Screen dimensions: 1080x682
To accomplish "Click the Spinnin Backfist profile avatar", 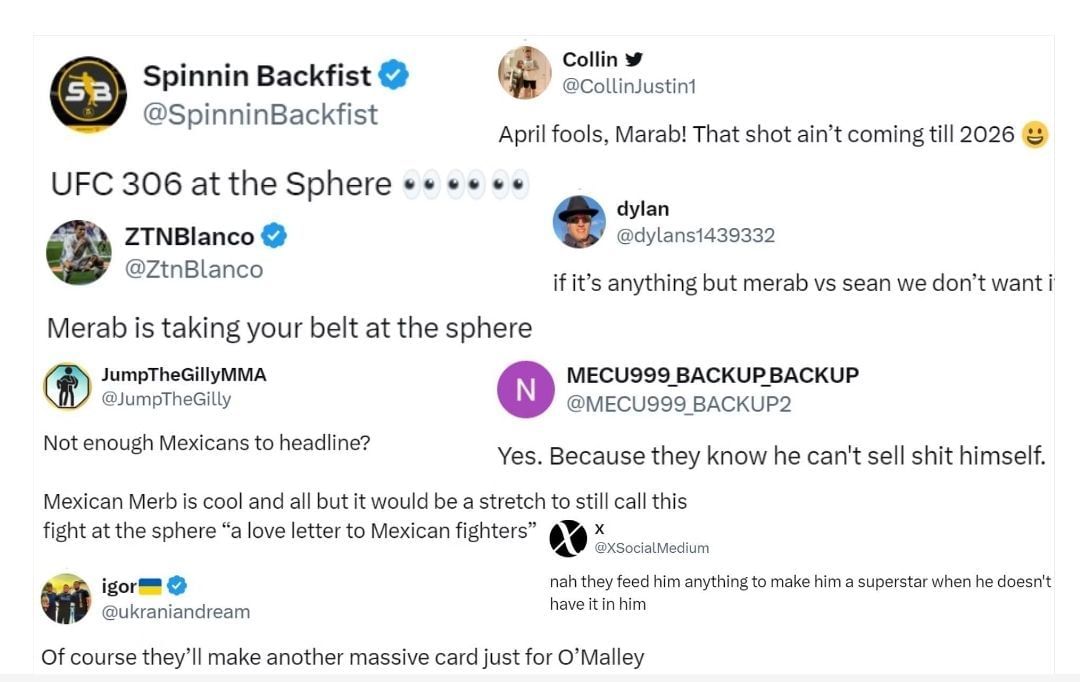I will [x=88, y=94].
